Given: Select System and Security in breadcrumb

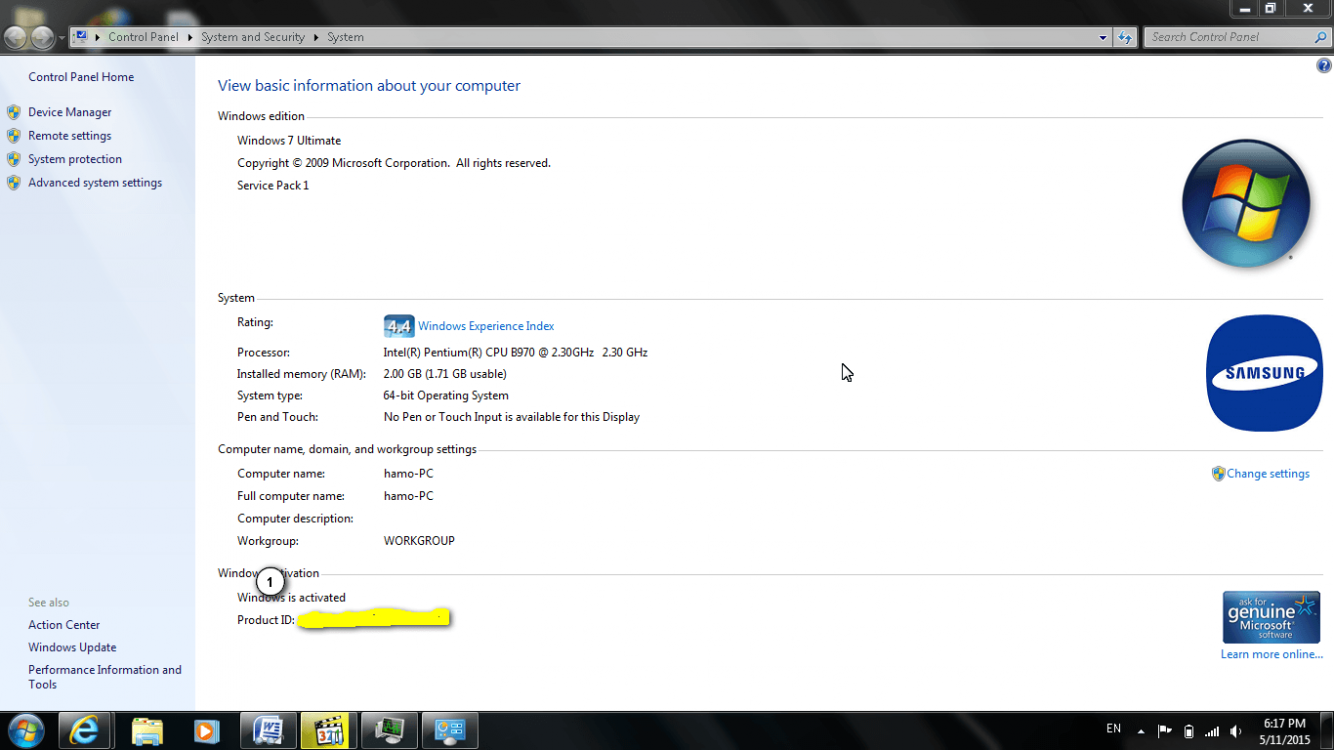Looking at the screenshot, I should 253,37.
